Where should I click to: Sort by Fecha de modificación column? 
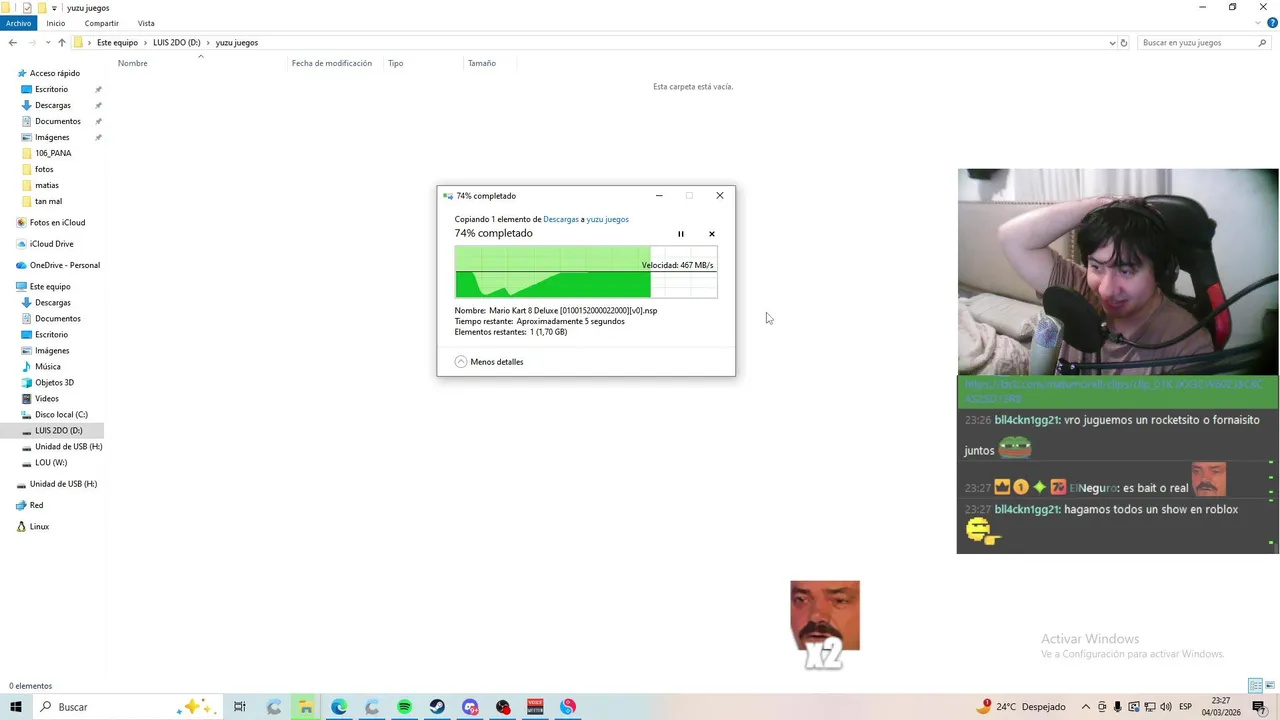[332, 63]
